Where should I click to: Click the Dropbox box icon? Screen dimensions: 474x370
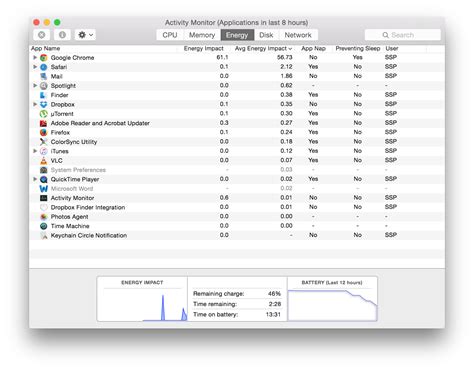[44, 104]
